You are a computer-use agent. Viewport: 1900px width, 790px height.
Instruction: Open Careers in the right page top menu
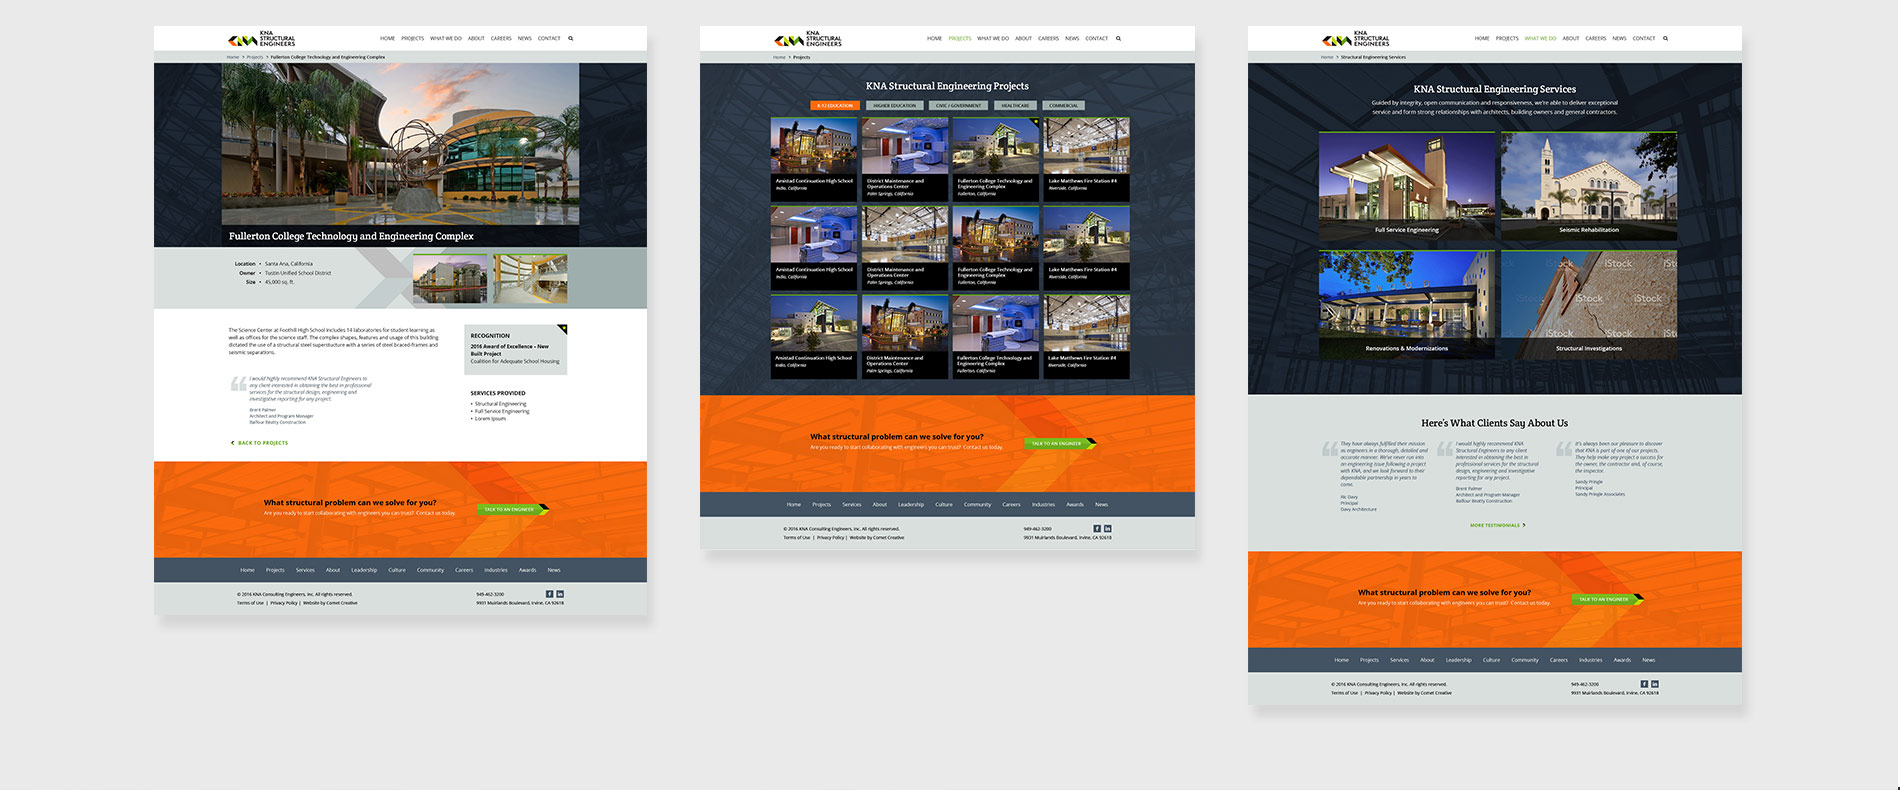coord(1595,38)
